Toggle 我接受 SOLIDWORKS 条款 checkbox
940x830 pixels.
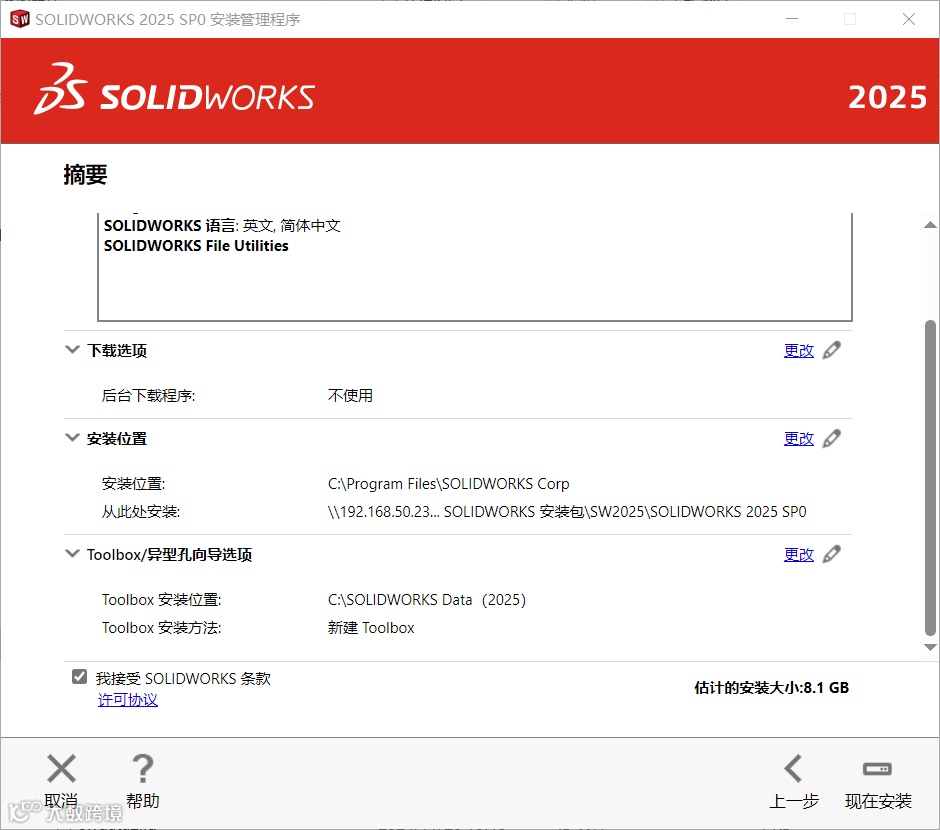click(x=79, y=677)
